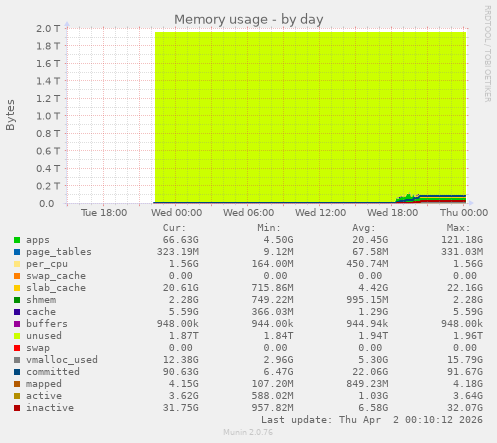The image size is (497, 443).
Task: Click the swap red legend swatch
Action: [17, 348]
